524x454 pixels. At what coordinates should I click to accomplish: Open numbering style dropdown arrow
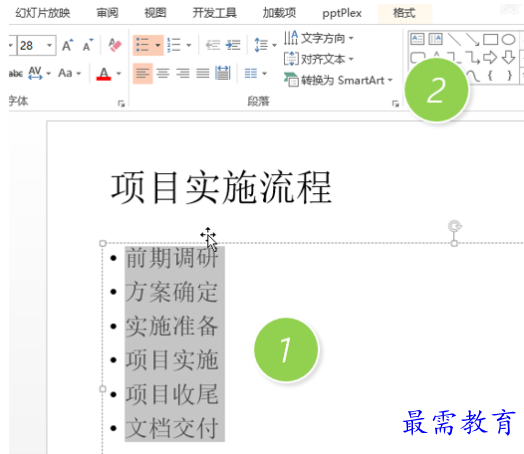pyautogui.click(x=189, y=45)
